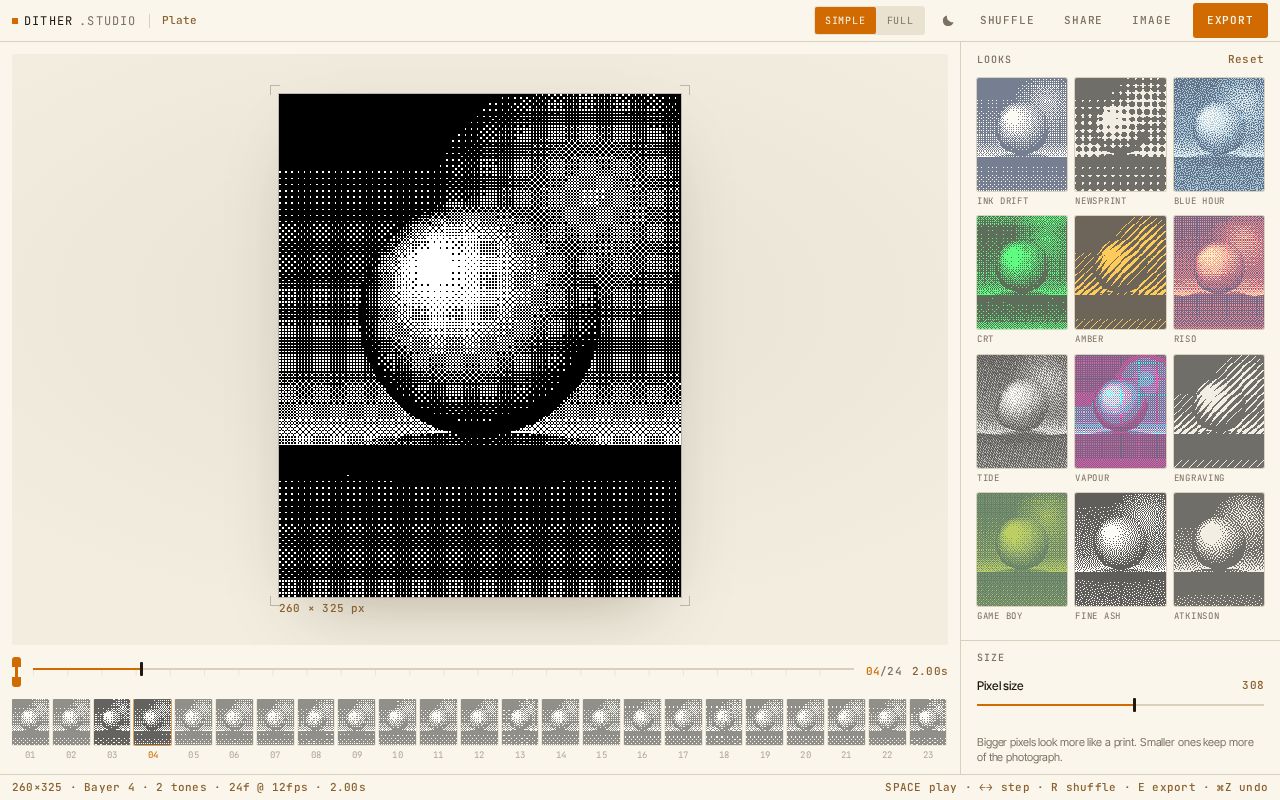1280x800 pixels.
Task: Apply the VAPOUR look
Action: point(1120,411)
